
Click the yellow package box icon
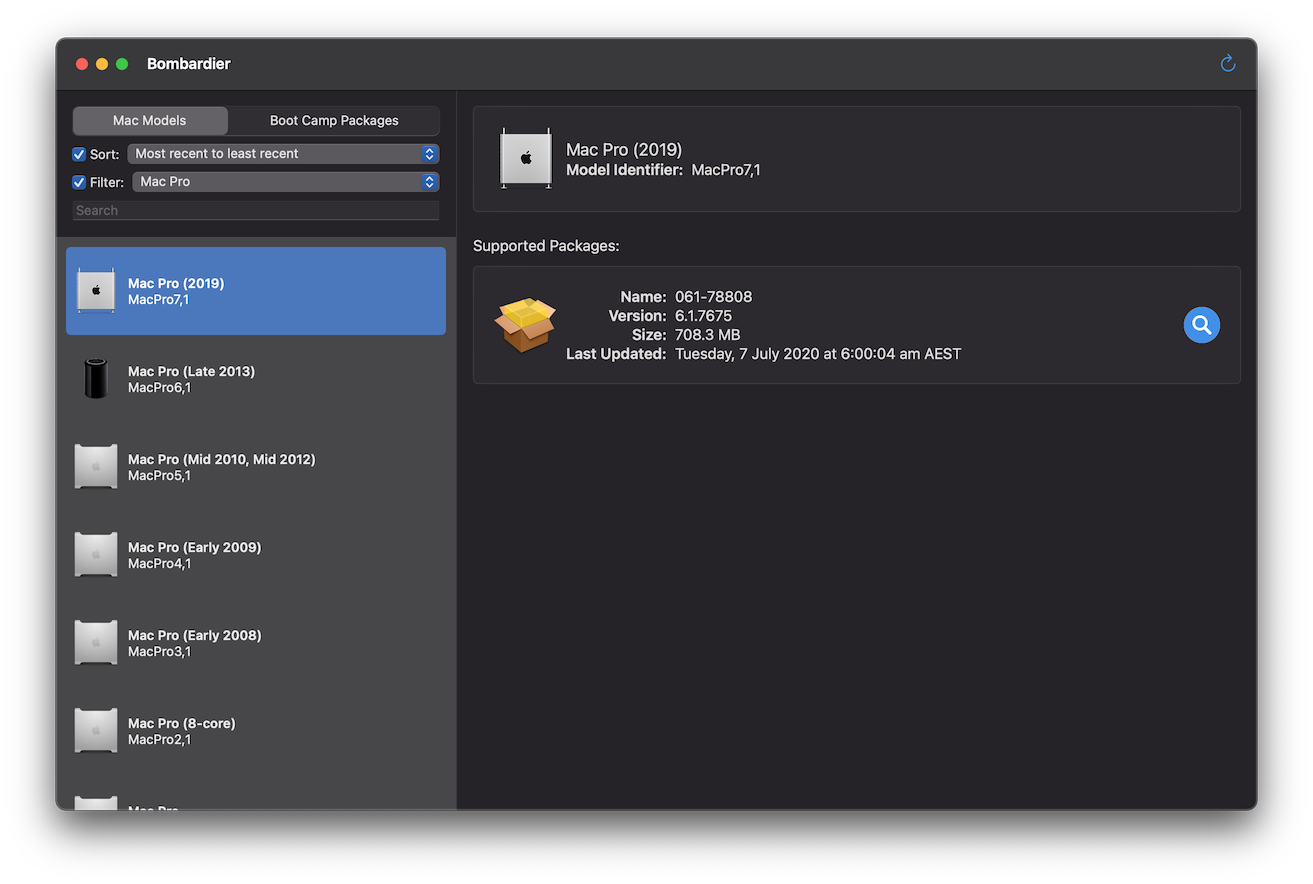pyautogui.click(x=525, y=325)
